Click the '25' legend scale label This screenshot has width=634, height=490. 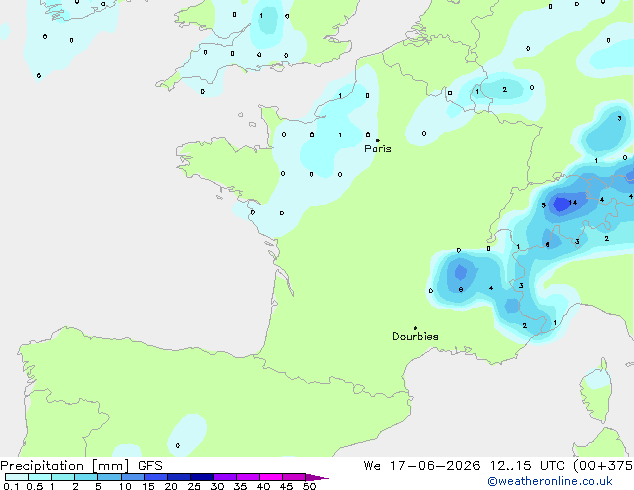coord(194,486)
